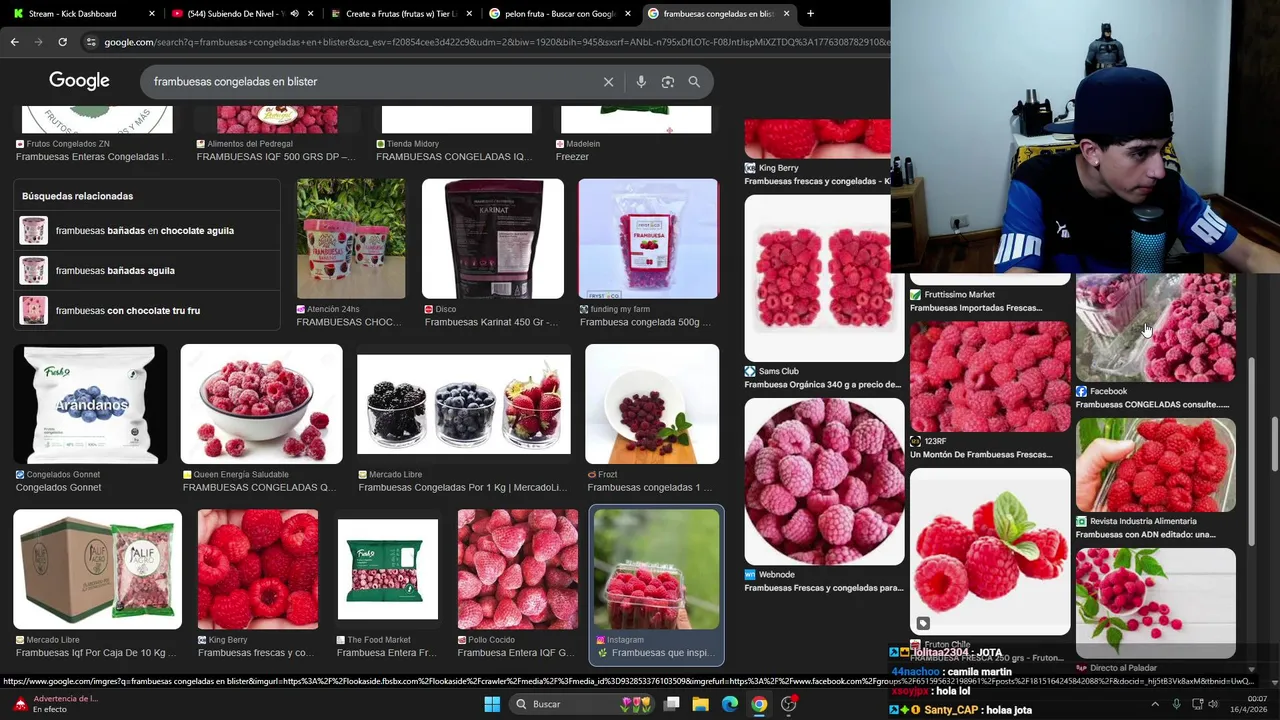Open Windows Start menu

pyautogui.click(x=492, y=704)
